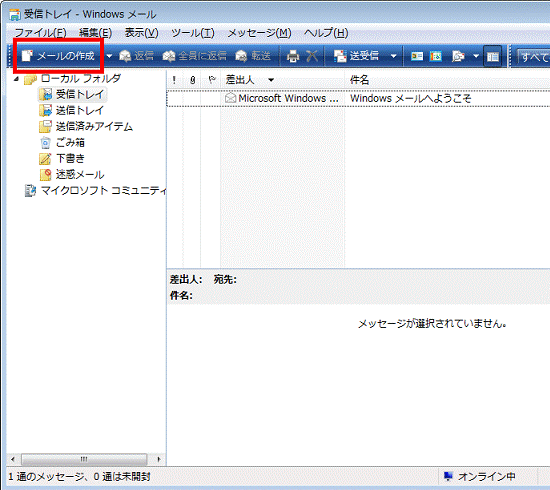Collapse the ローカル フォルダ tree node

(x=16, y=79)
